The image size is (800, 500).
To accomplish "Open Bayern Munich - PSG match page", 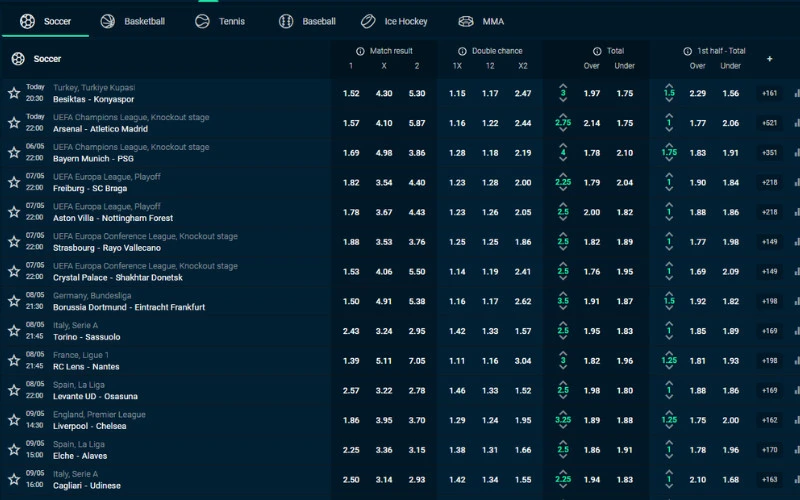I will coord(93,159).
